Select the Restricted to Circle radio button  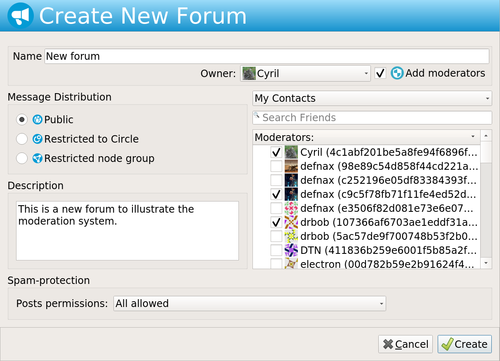(x=22, y=139)
